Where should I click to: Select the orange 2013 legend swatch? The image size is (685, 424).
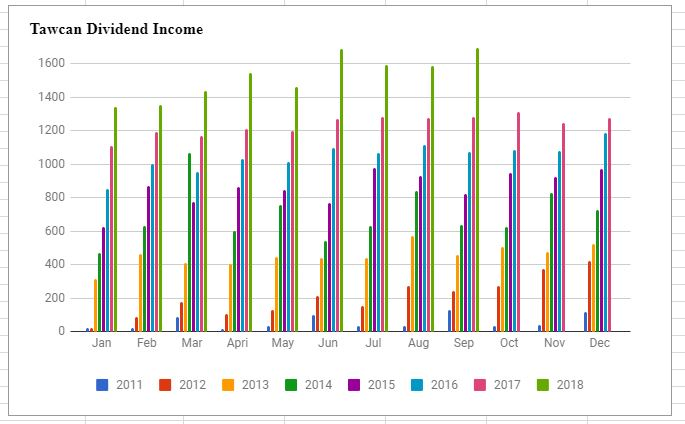coord(228,385)
